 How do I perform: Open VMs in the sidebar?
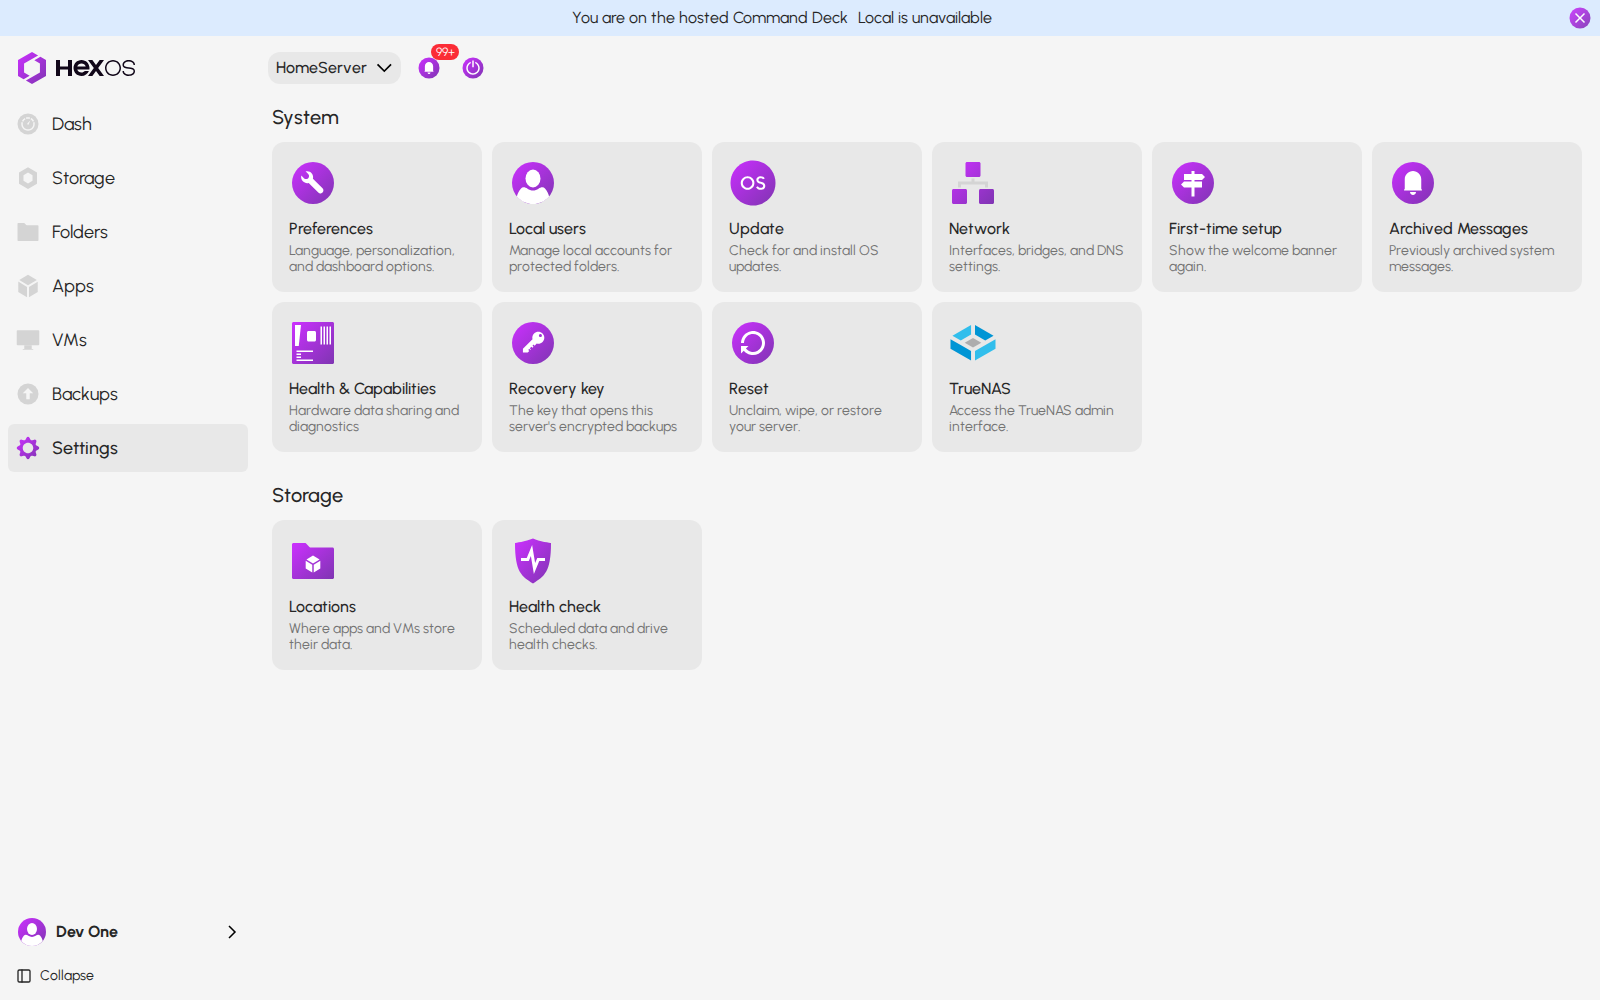128,340
